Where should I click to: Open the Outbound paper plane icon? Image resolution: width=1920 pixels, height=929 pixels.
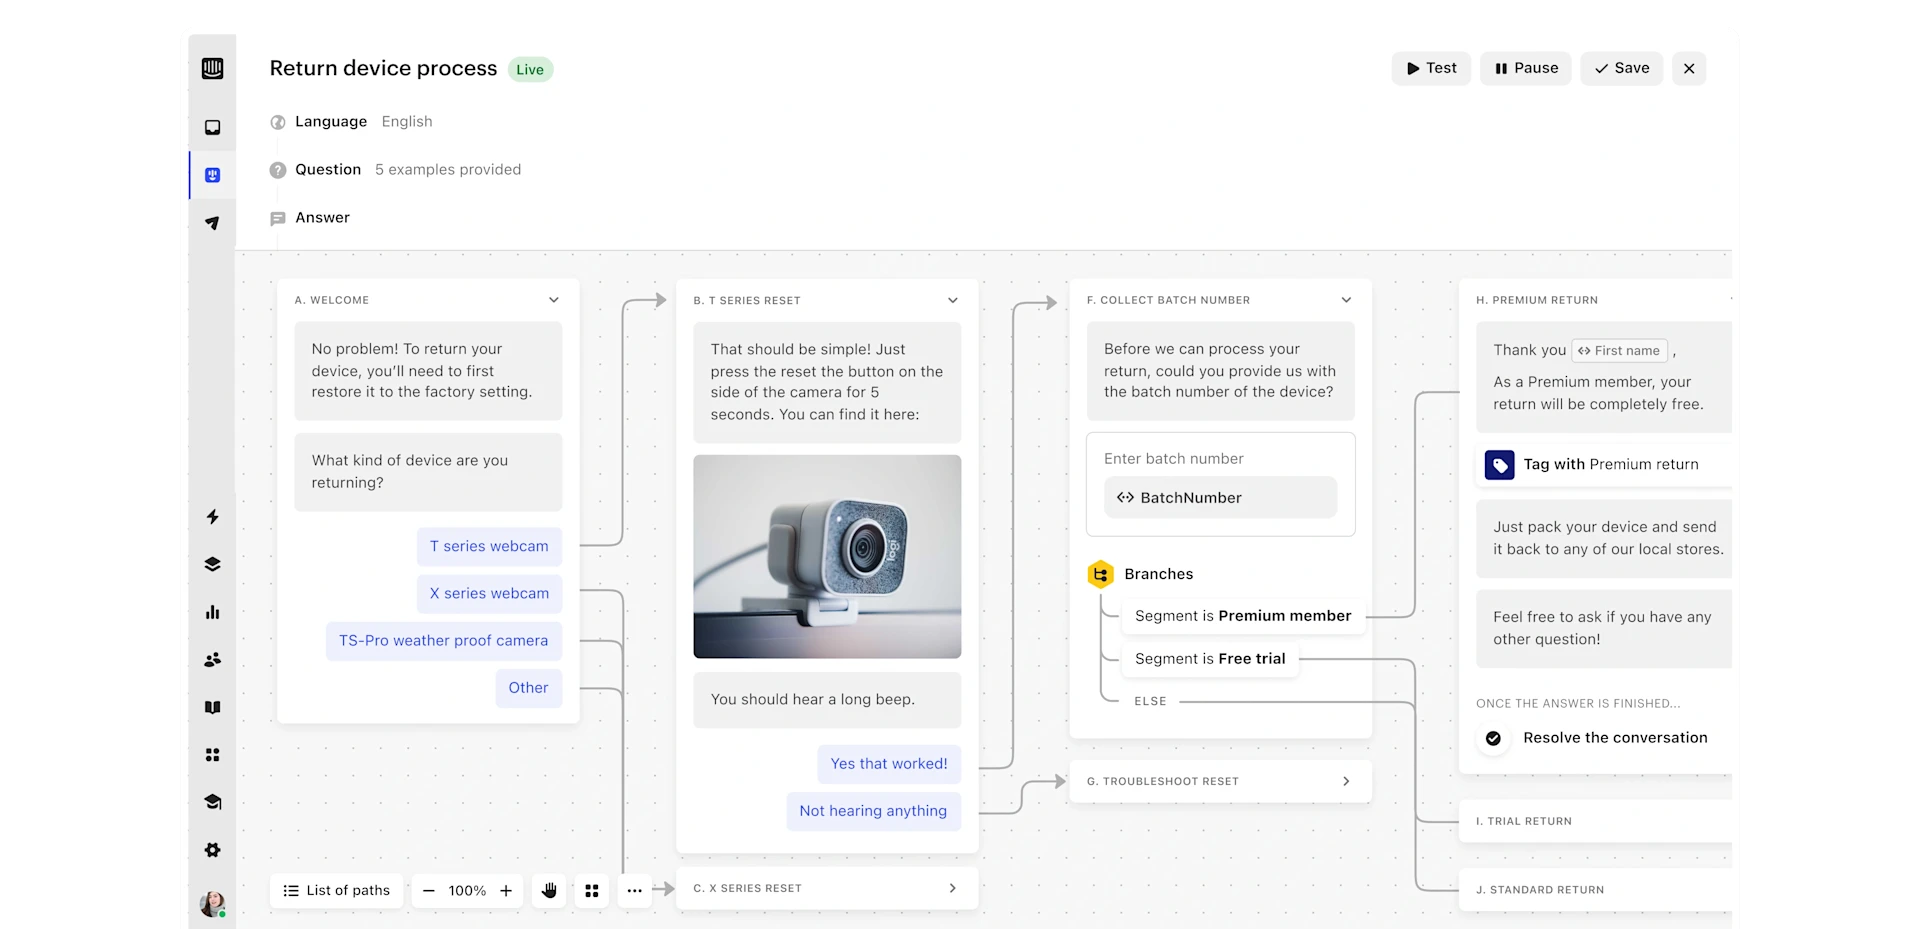pos(212,223)
